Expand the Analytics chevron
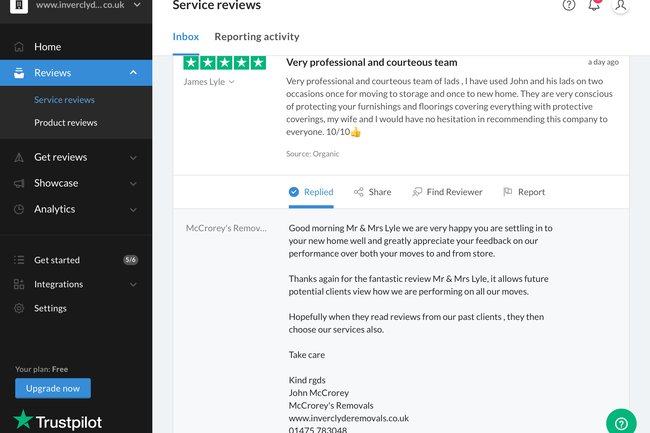This screenshot has width=650, height=433. 133,210
